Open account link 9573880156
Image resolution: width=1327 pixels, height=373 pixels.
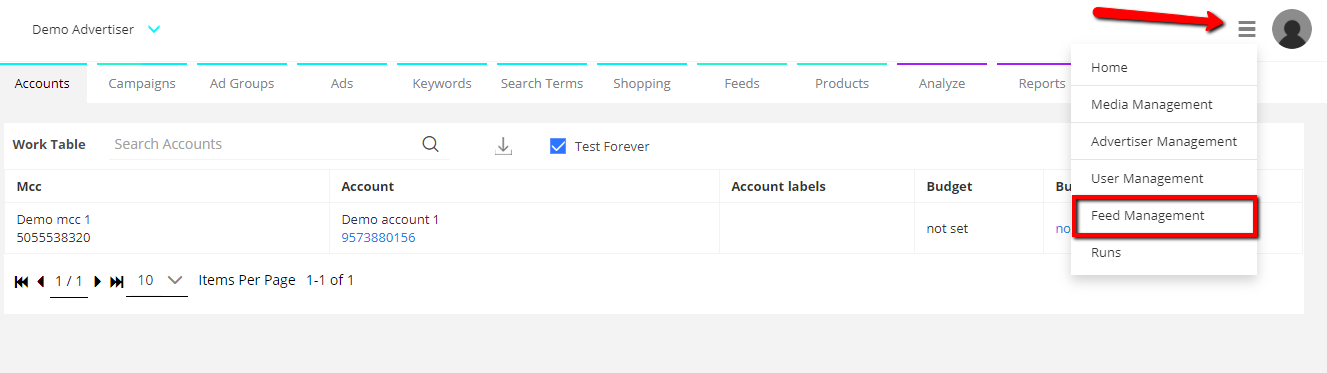click(378, 237)
